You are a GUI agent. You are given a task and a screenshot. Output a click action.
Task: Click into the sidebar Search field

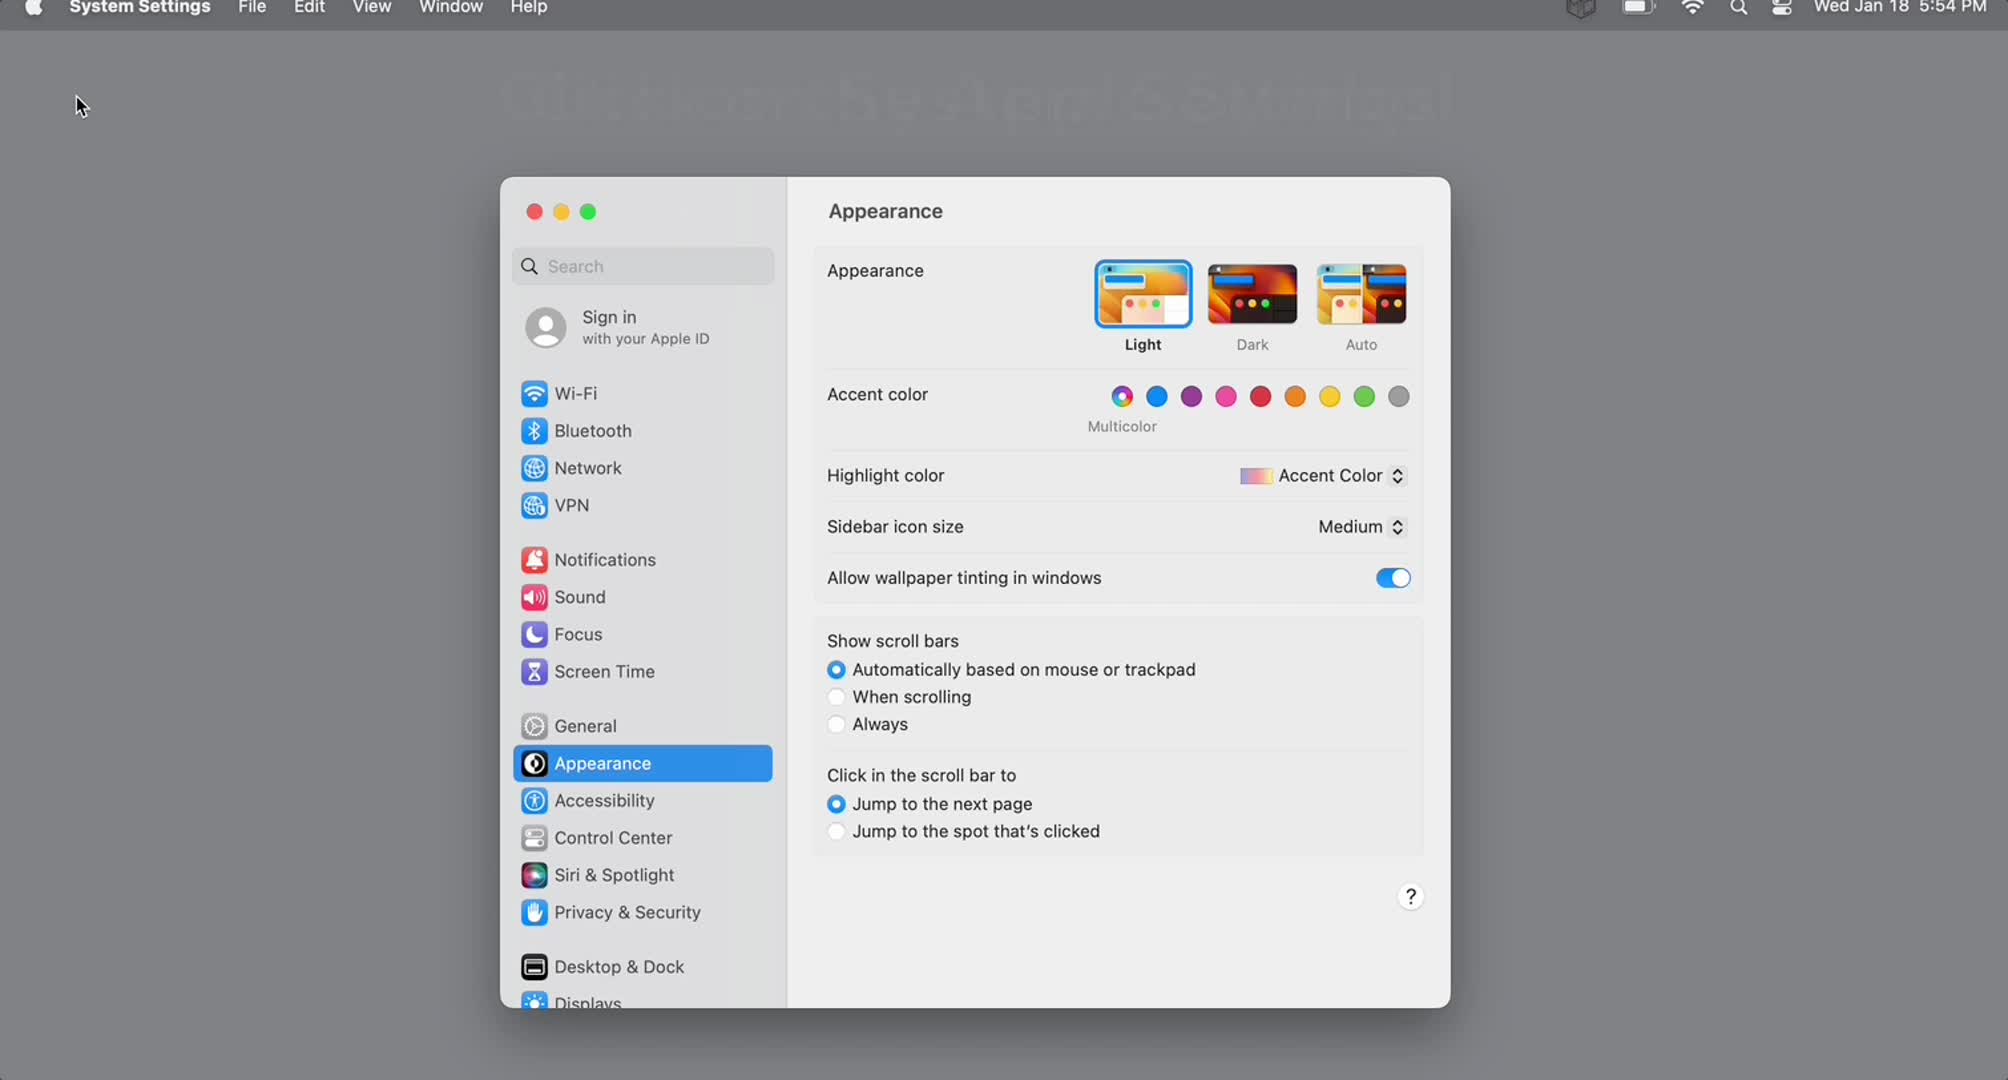pos(643,267)
